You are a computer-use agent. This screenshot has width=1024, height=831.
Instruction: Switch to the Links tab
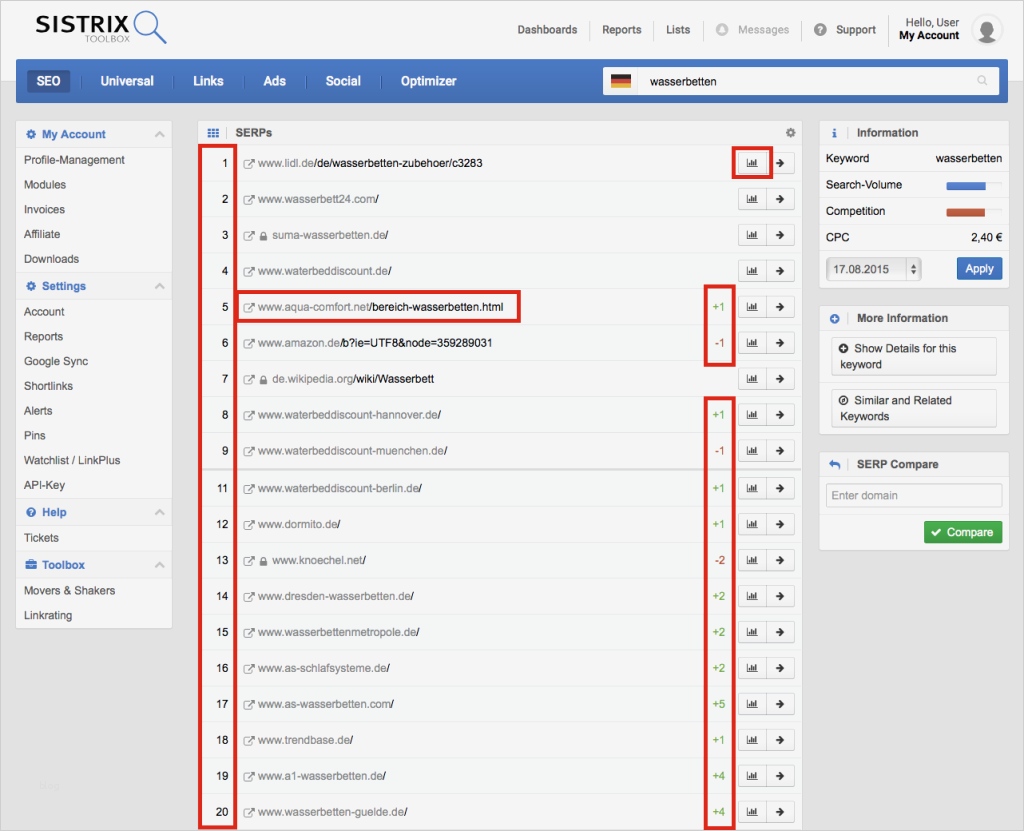(x=208, y=81)
